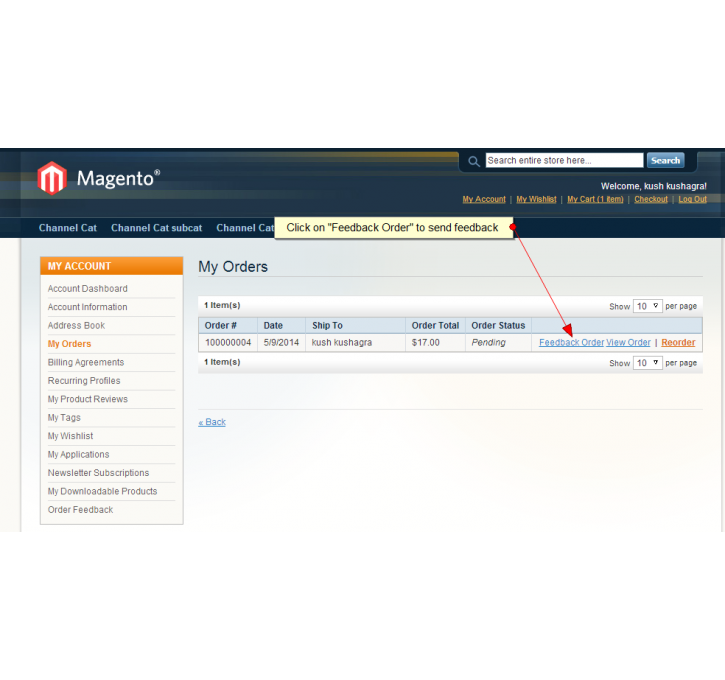Open the bottom Show per page dropdown

(x=647, y=363)
